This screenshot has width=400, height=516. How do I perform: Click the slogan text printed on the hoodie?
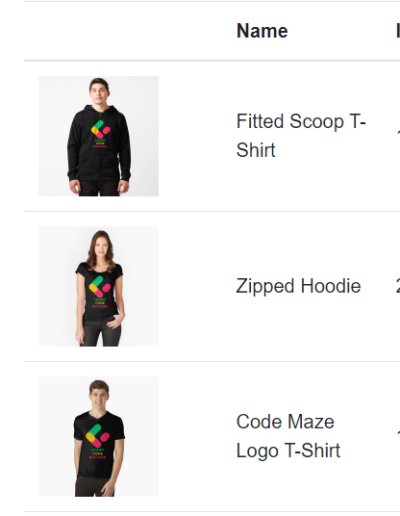(100, 143)
